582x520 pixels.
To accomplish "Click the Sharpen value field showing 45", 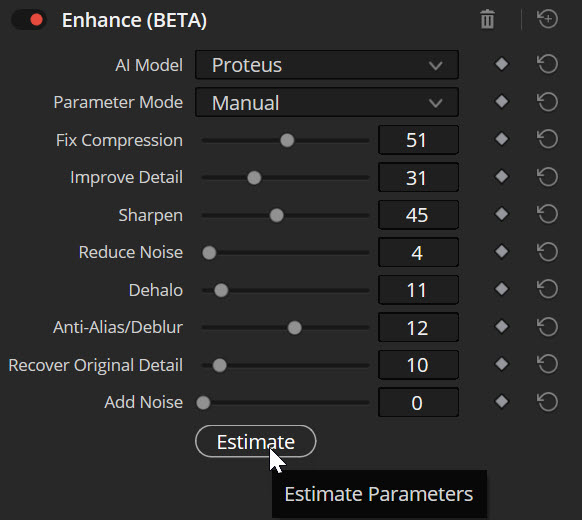I will 418,215.
